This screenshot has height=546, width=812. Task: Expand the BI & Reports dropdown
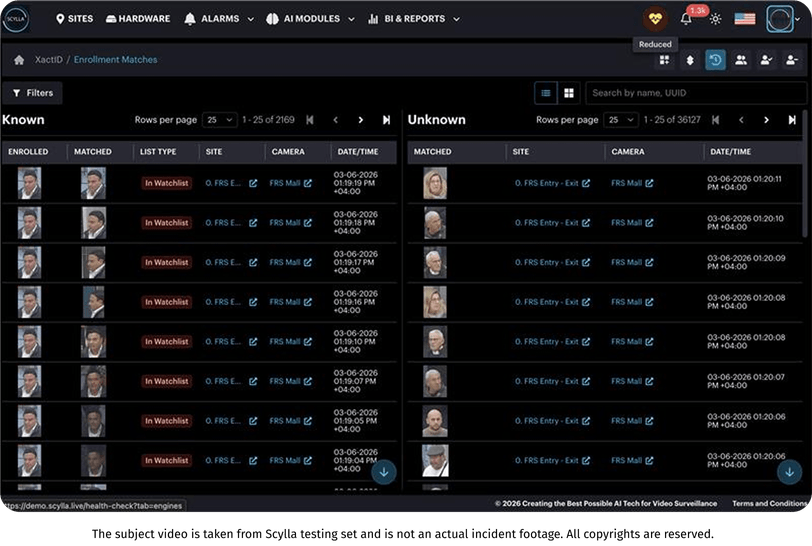pos(414,19)
